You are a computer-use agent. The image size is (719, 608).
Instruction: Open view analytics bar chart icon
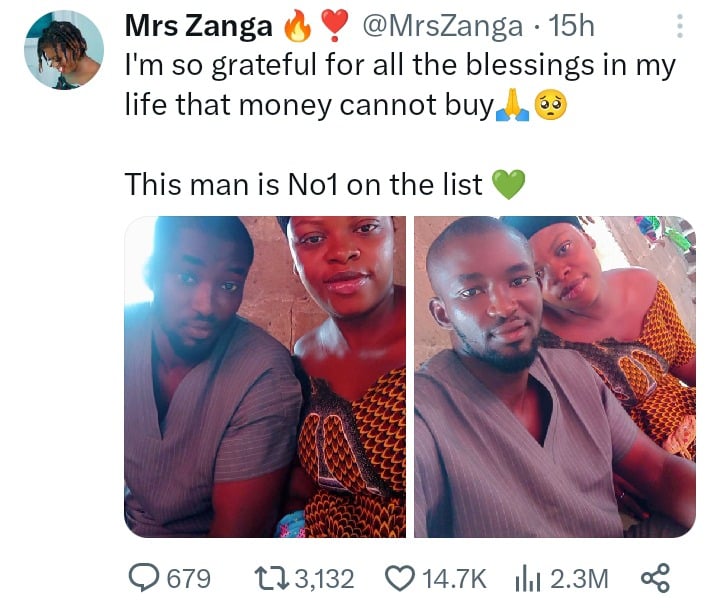point(526,577)
